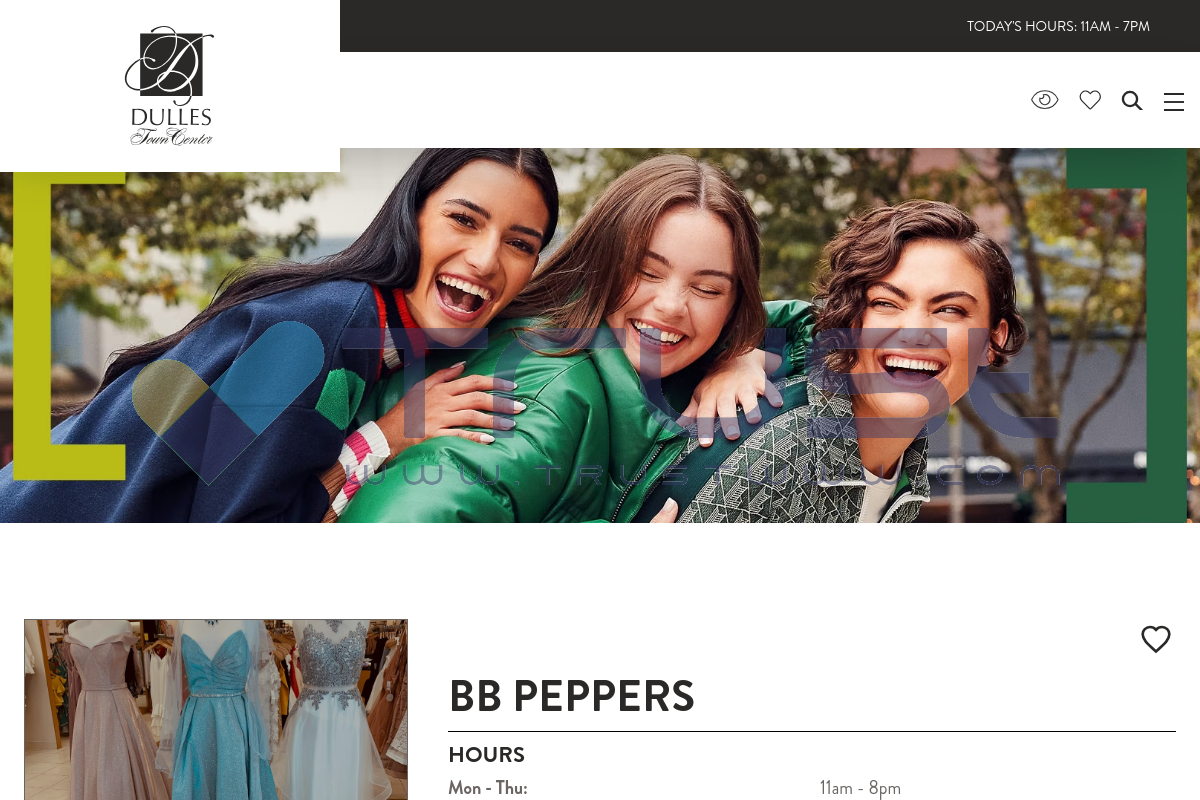1200x800 pixels.
Task: Open the eye-shaped accessibility view icon
Action: [1044, 100]
